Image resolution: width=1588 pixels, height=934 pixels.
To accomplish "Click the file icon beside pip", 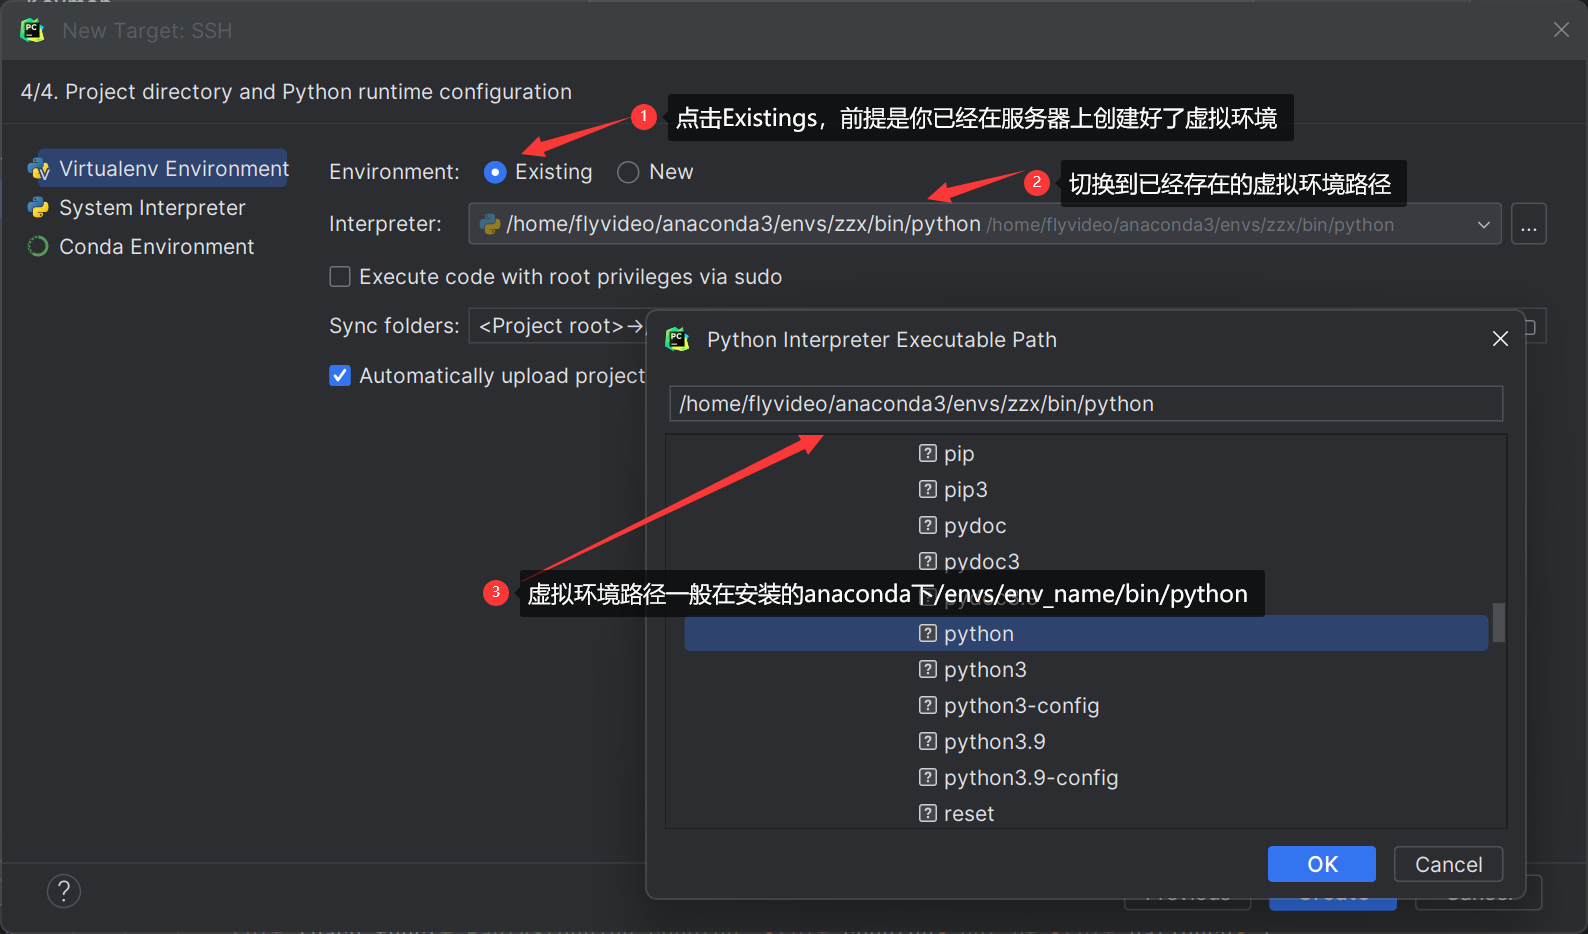I will (928, 453).
